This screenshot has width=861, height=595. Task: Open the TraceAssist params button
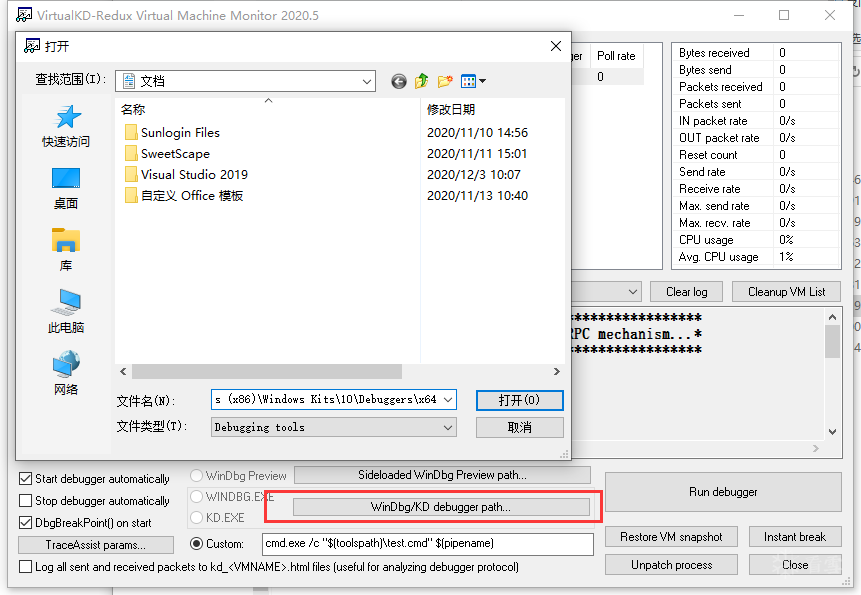click(96, 545)
